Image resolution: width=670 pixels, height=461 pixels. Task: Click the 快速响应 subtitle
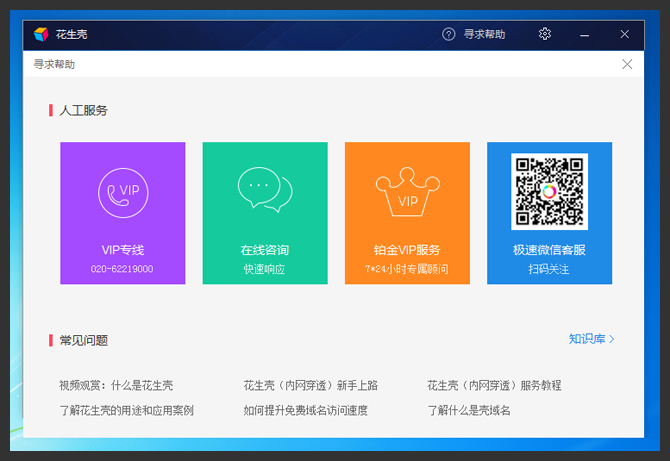264,269
